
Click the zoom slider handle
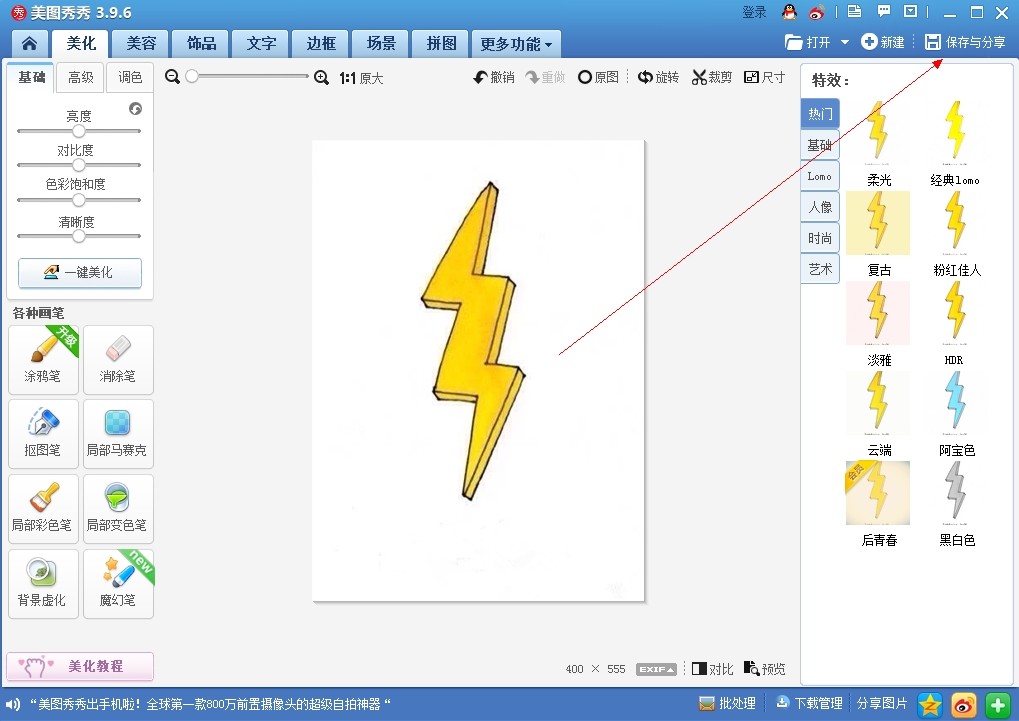point(192,77)
